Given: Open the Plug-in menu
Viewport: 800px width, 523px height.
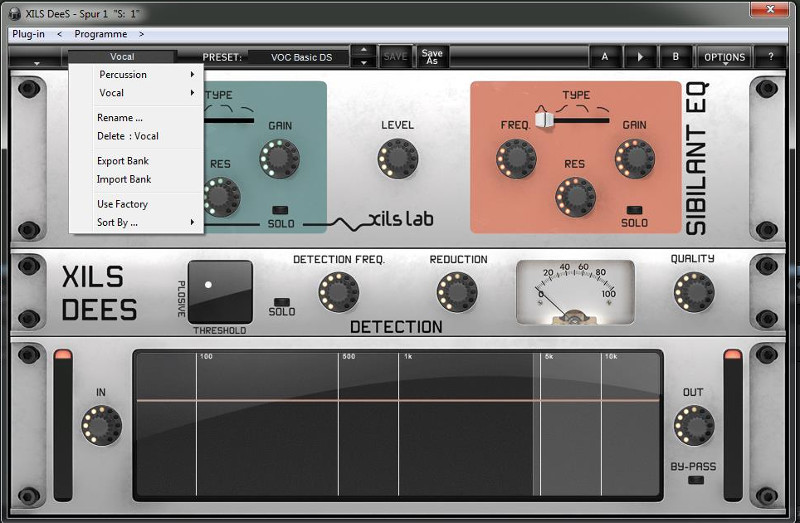Looking at the screenshot, I should (x=29, y=34).
